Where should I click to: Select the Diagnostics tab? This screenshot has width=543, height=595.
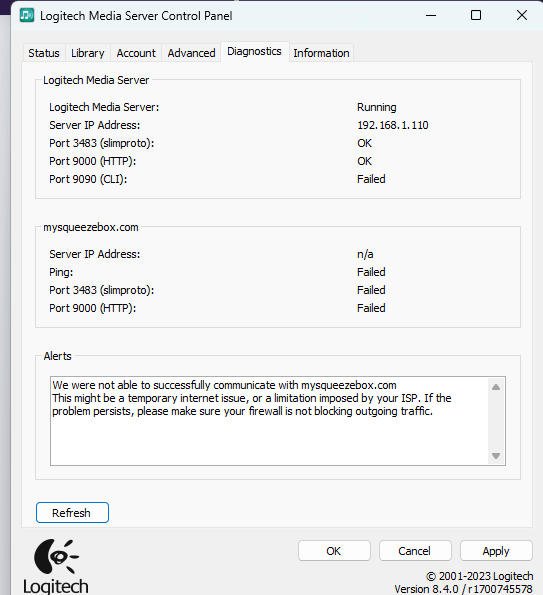[x=255, y=52]
